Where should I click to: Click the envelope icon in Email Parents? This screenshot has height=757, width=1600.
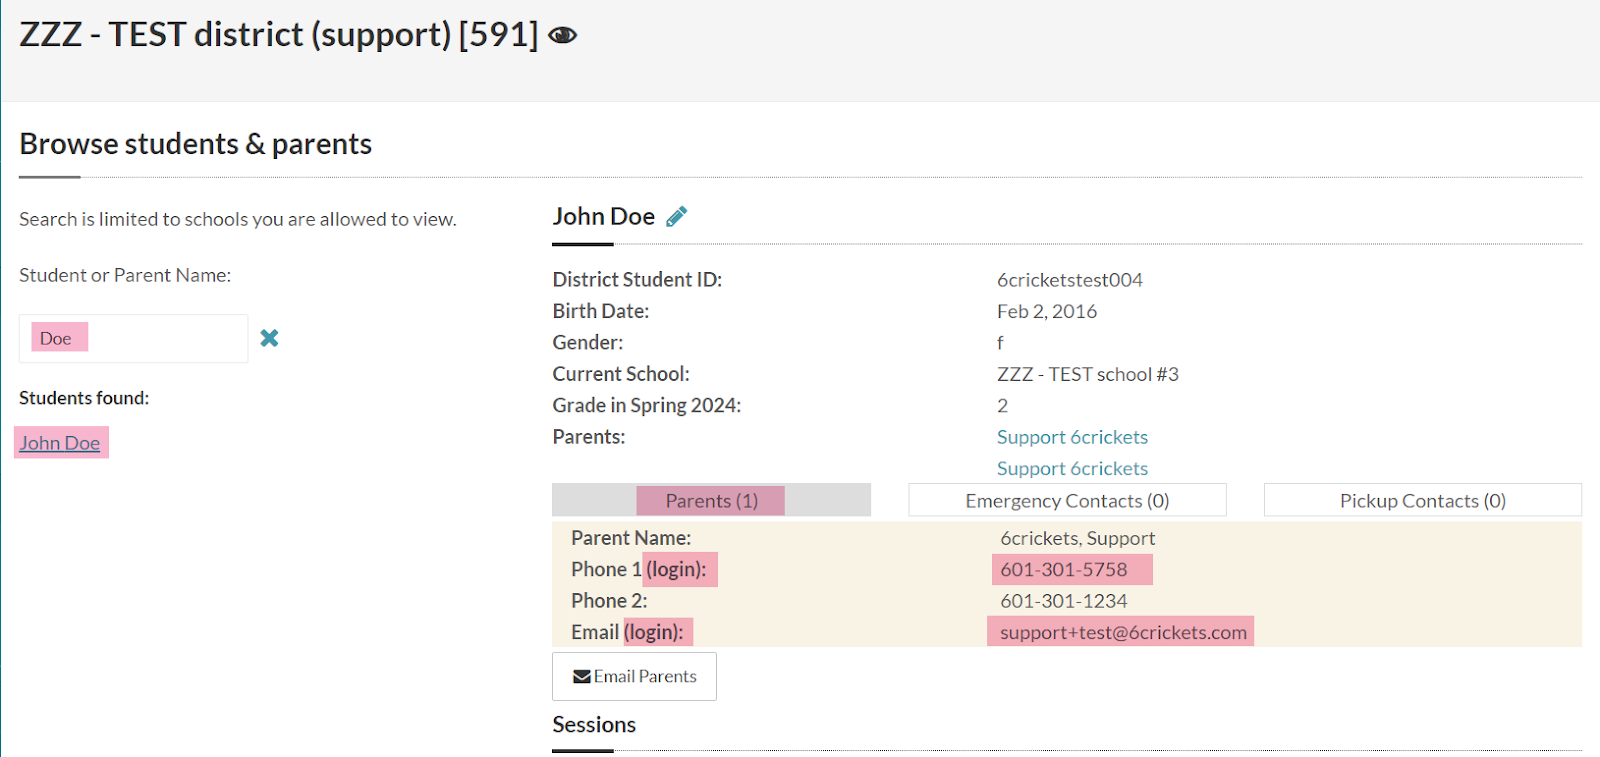coord(581,677)
